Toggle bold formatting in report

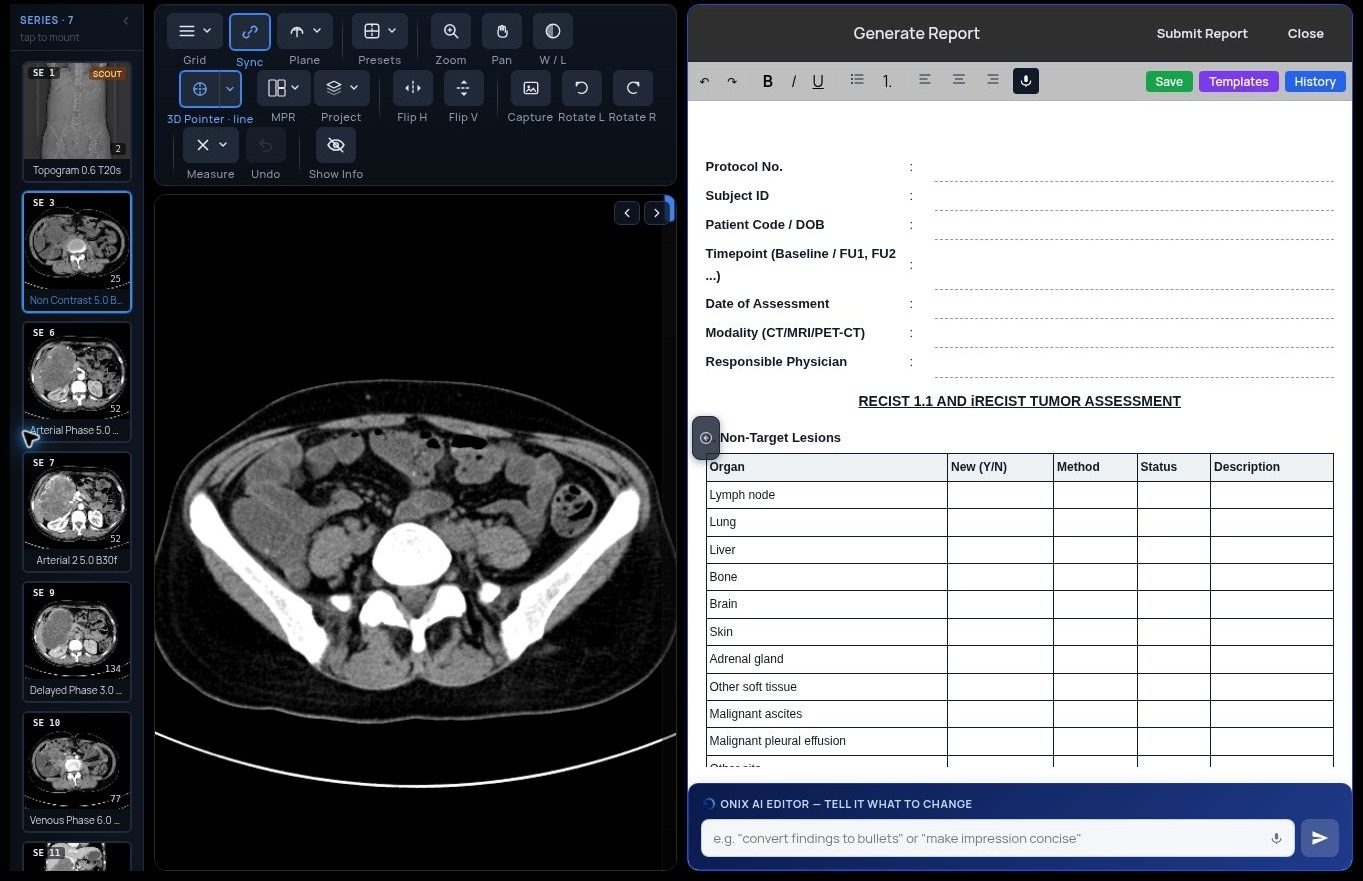(x=768, y=82)
